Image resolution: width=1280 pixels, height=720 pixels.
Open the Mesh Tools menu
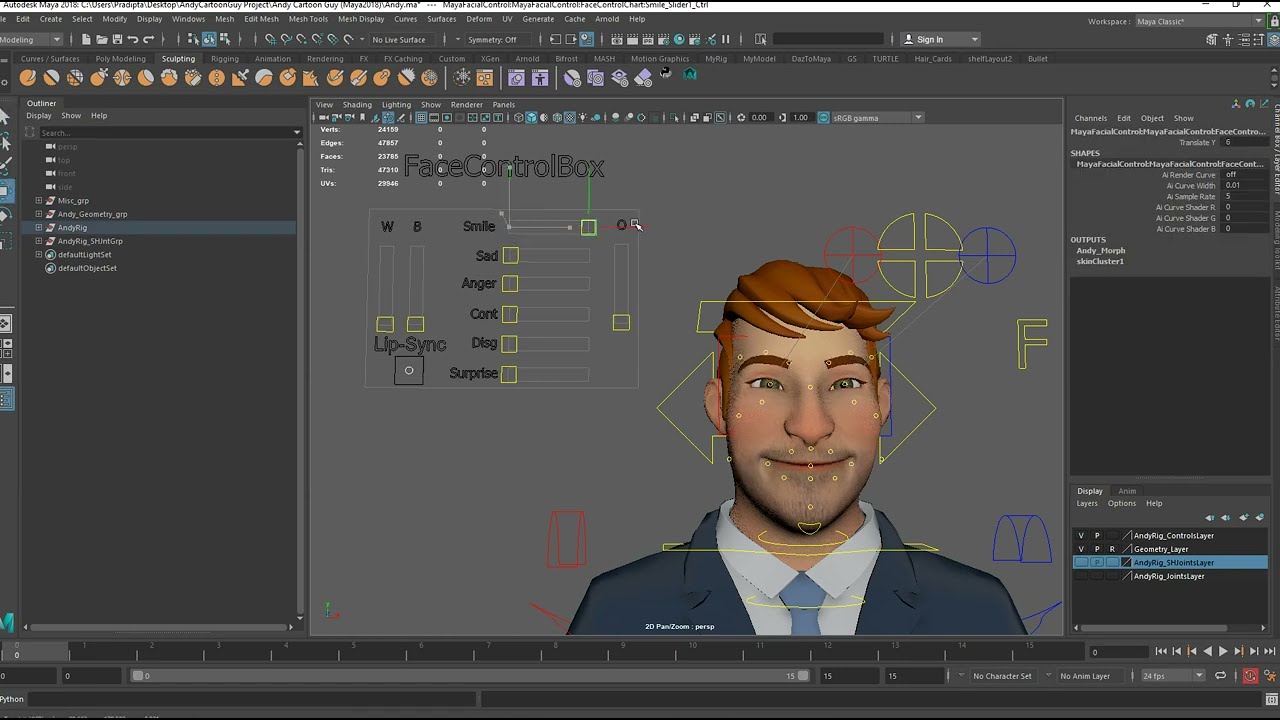pos(308,19)
